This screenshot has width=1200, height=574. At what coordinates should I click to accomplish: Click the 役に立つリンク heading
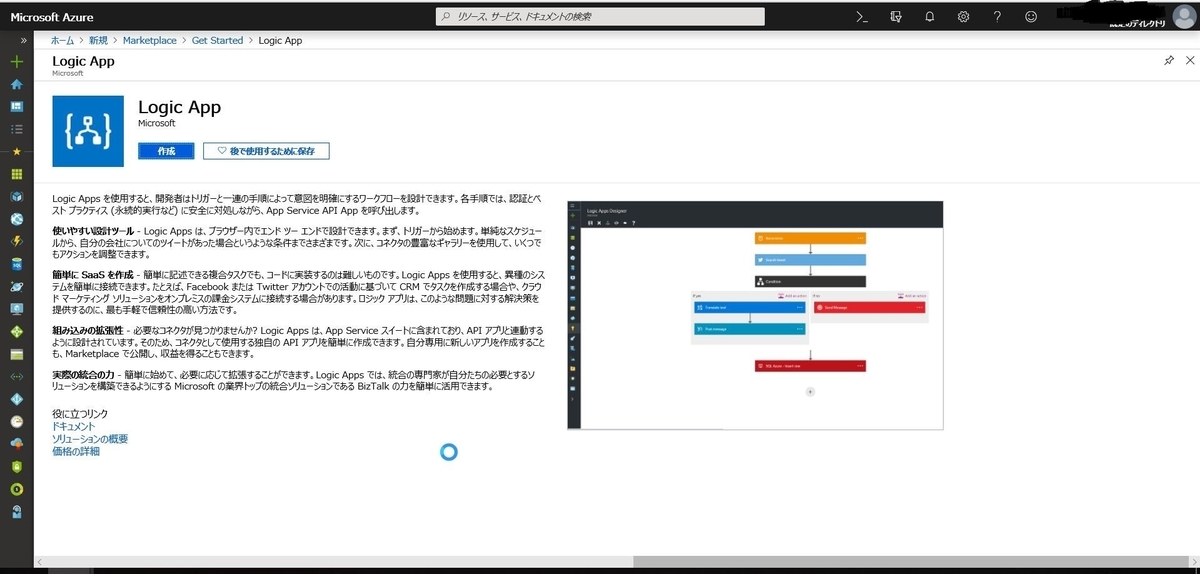[80, 414]
